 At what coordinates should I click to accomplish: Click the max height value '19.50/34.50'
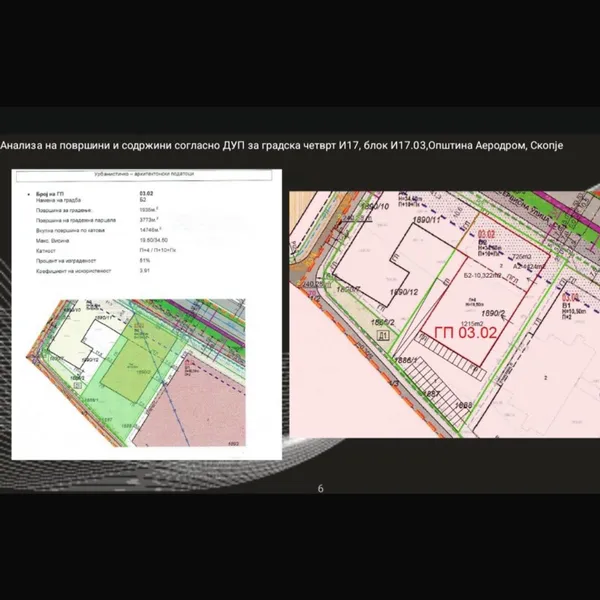153,240
